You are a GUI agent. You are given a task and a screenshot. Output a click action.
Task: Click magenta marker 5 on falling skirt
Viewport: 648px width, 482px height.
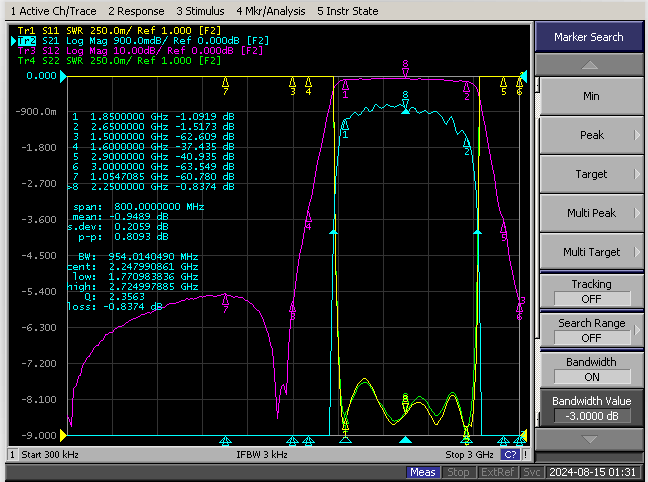pos(503,231)
